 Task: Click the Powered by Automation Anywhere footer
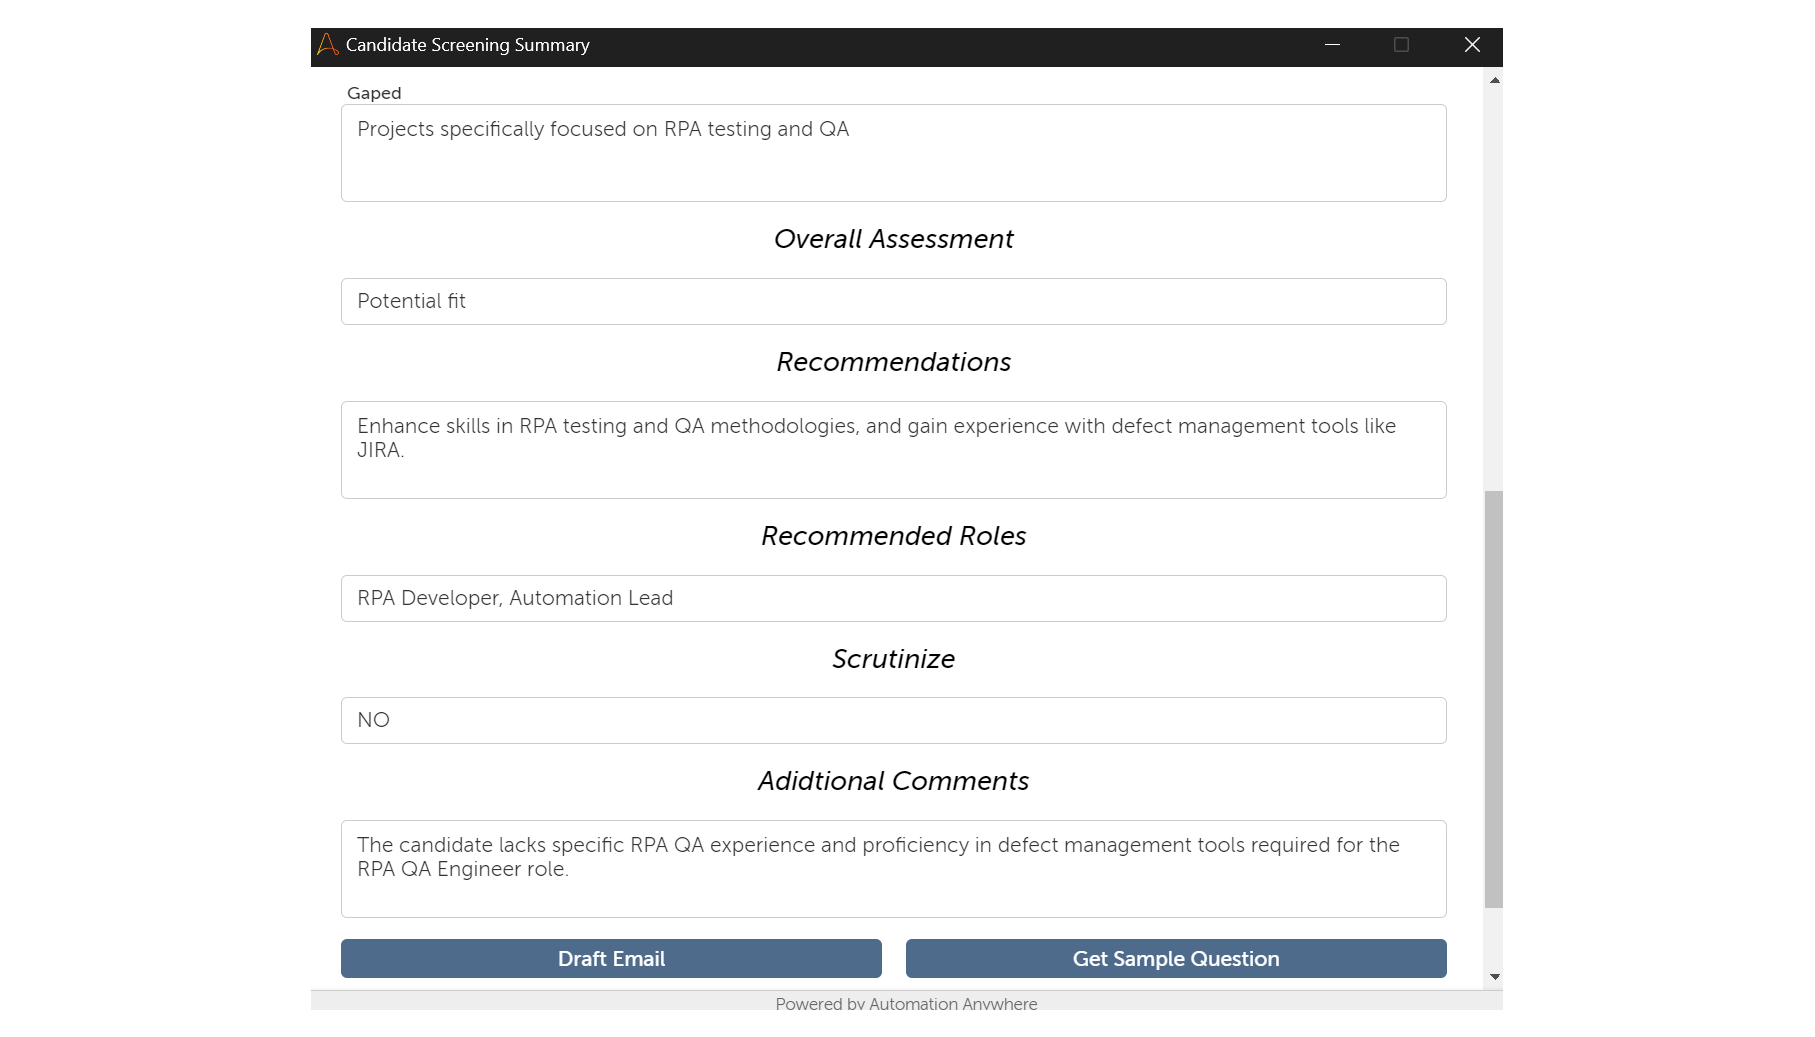pyautogui.click(x=906, y=1003)
